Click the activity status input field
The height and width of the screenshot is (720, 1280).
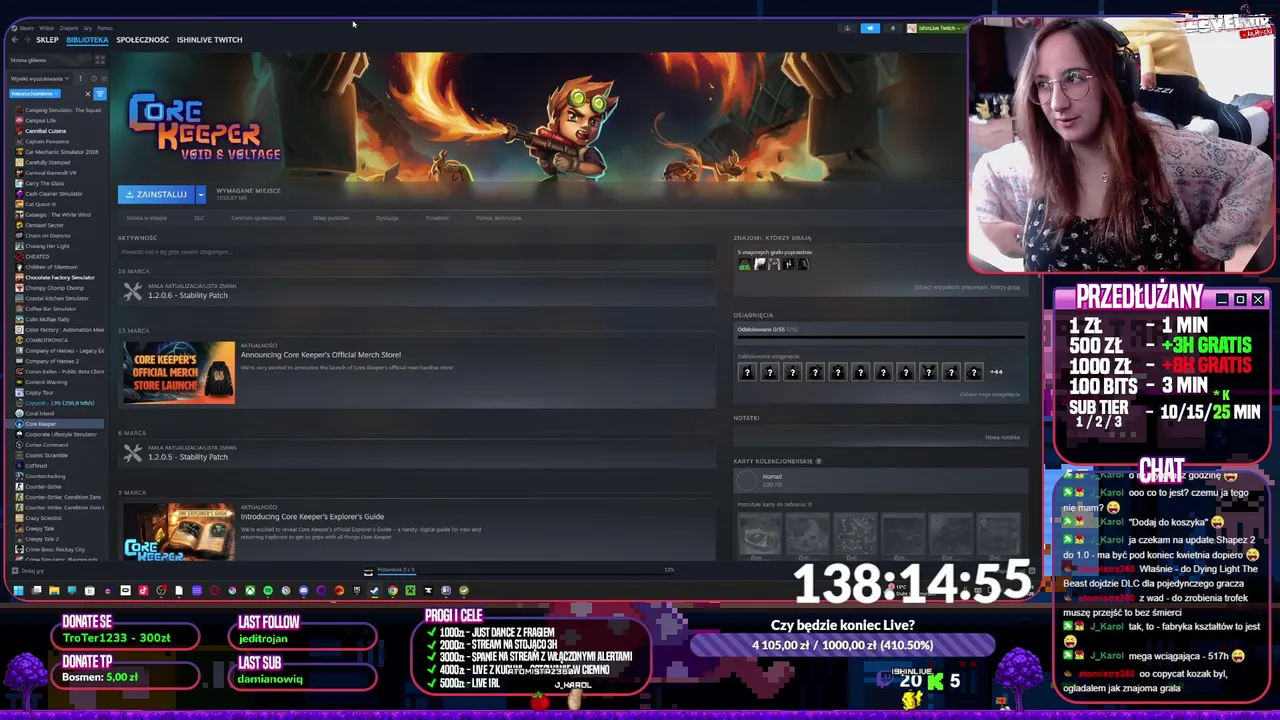416,252
